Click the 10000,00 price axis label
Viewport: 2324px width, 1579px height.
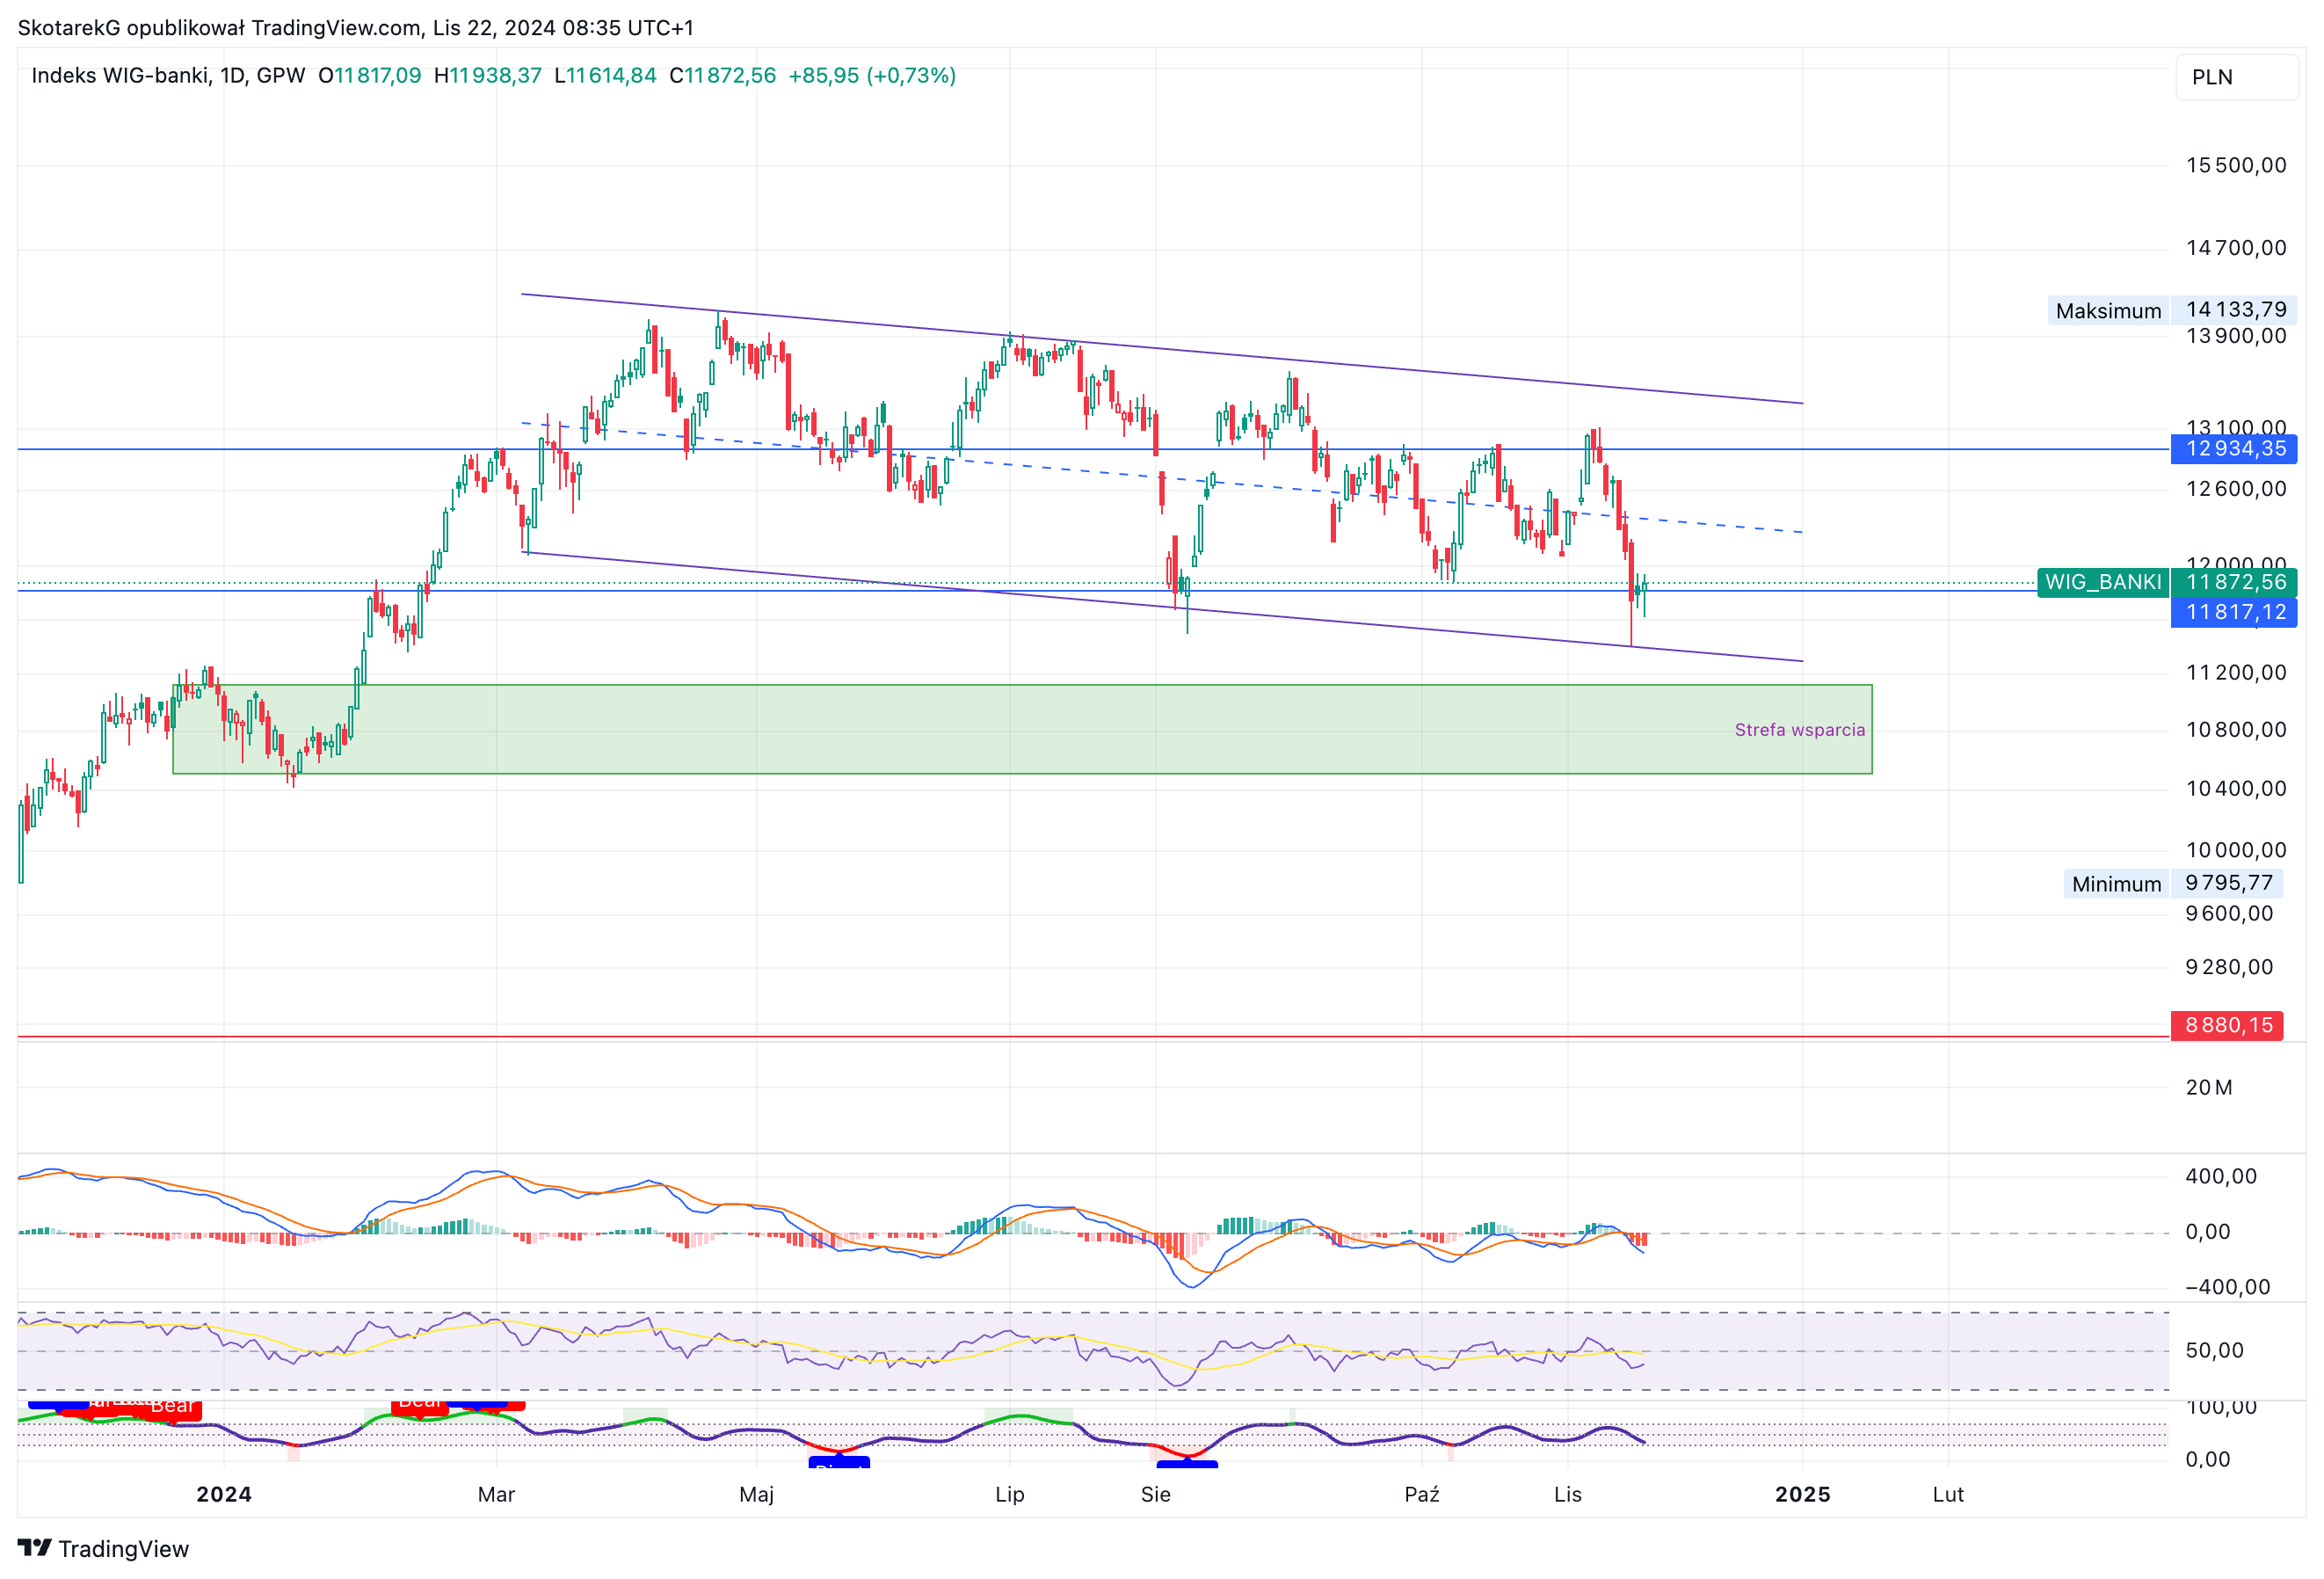2235,851
